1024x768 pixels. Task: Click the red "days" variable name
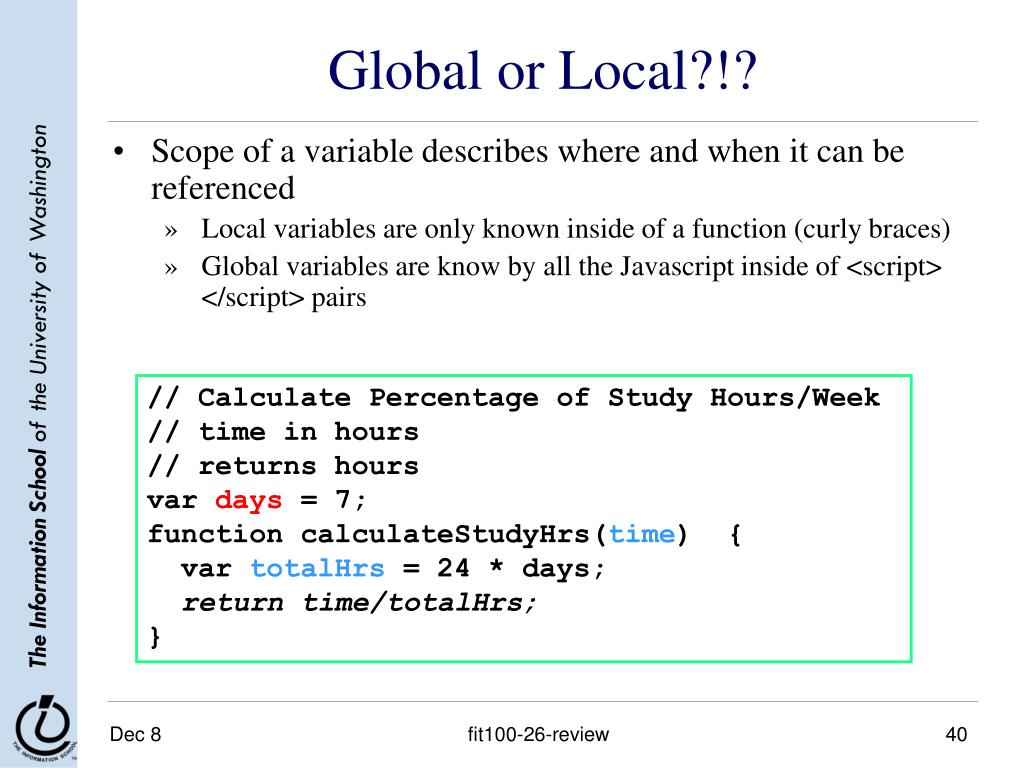(x=248, y=501)
